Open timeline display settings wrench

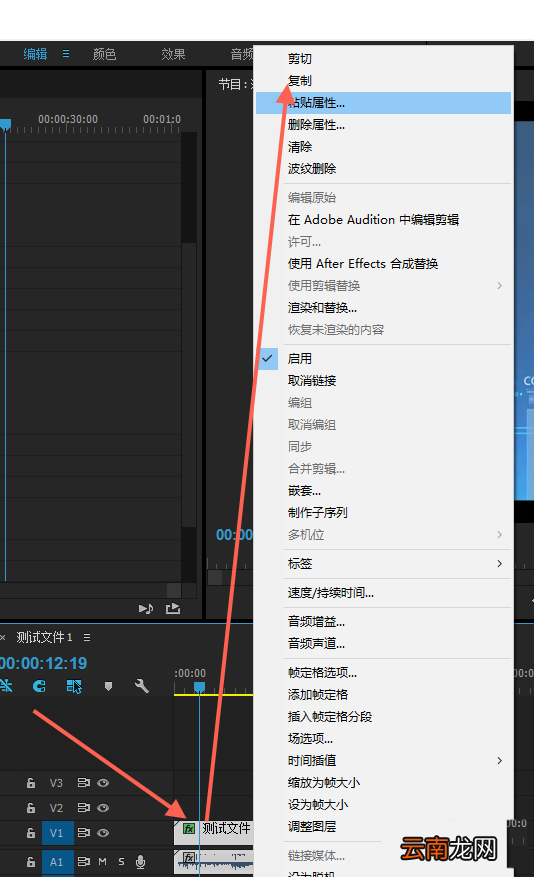[141, 686]
